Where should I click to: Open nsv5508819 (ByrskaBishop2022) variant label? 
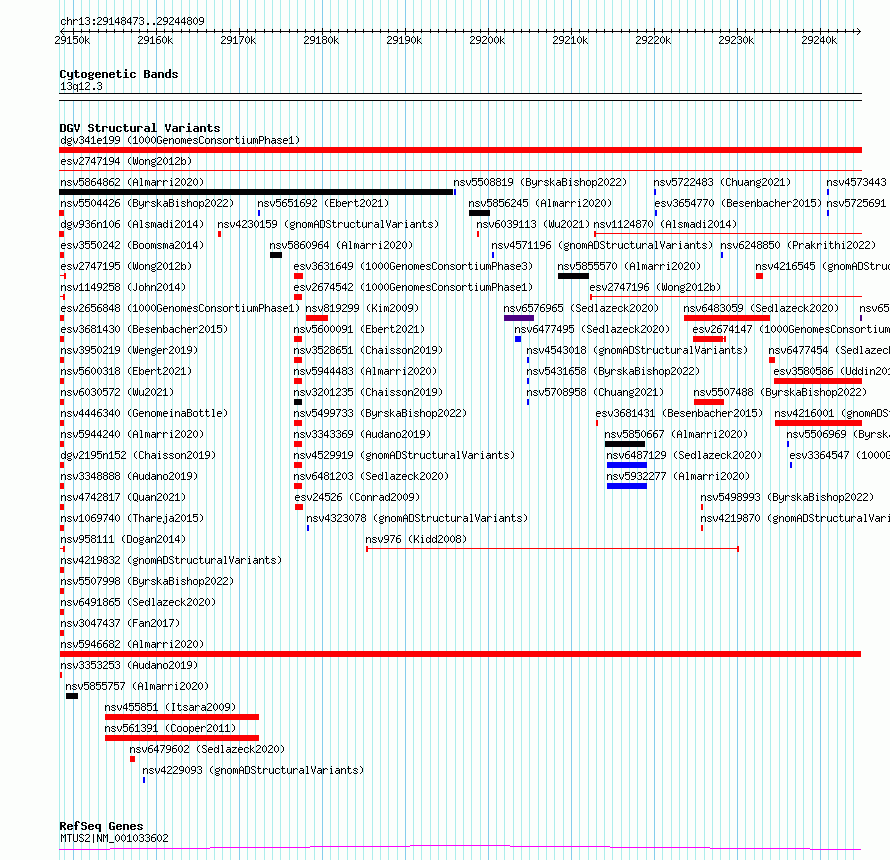pyautogui.click(x=540, y=182)
